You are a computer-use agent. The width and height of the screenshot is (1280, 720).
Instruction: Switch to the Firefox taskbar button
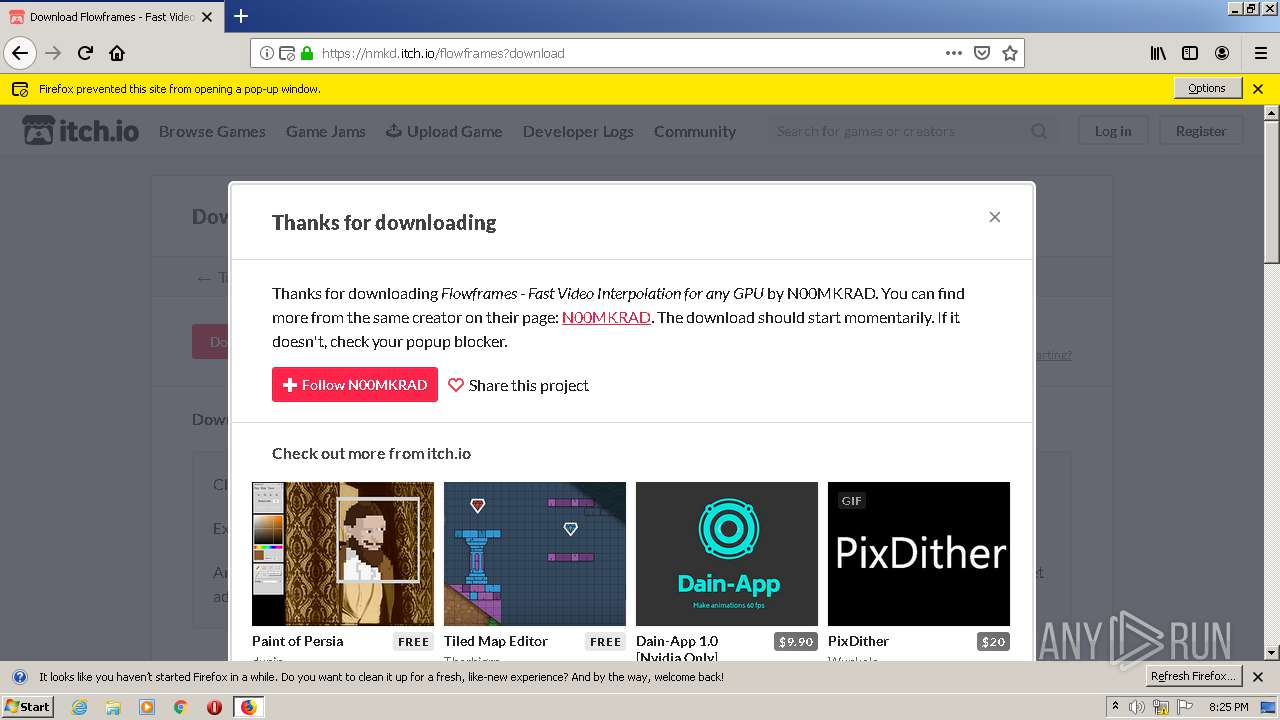[248, 707]
